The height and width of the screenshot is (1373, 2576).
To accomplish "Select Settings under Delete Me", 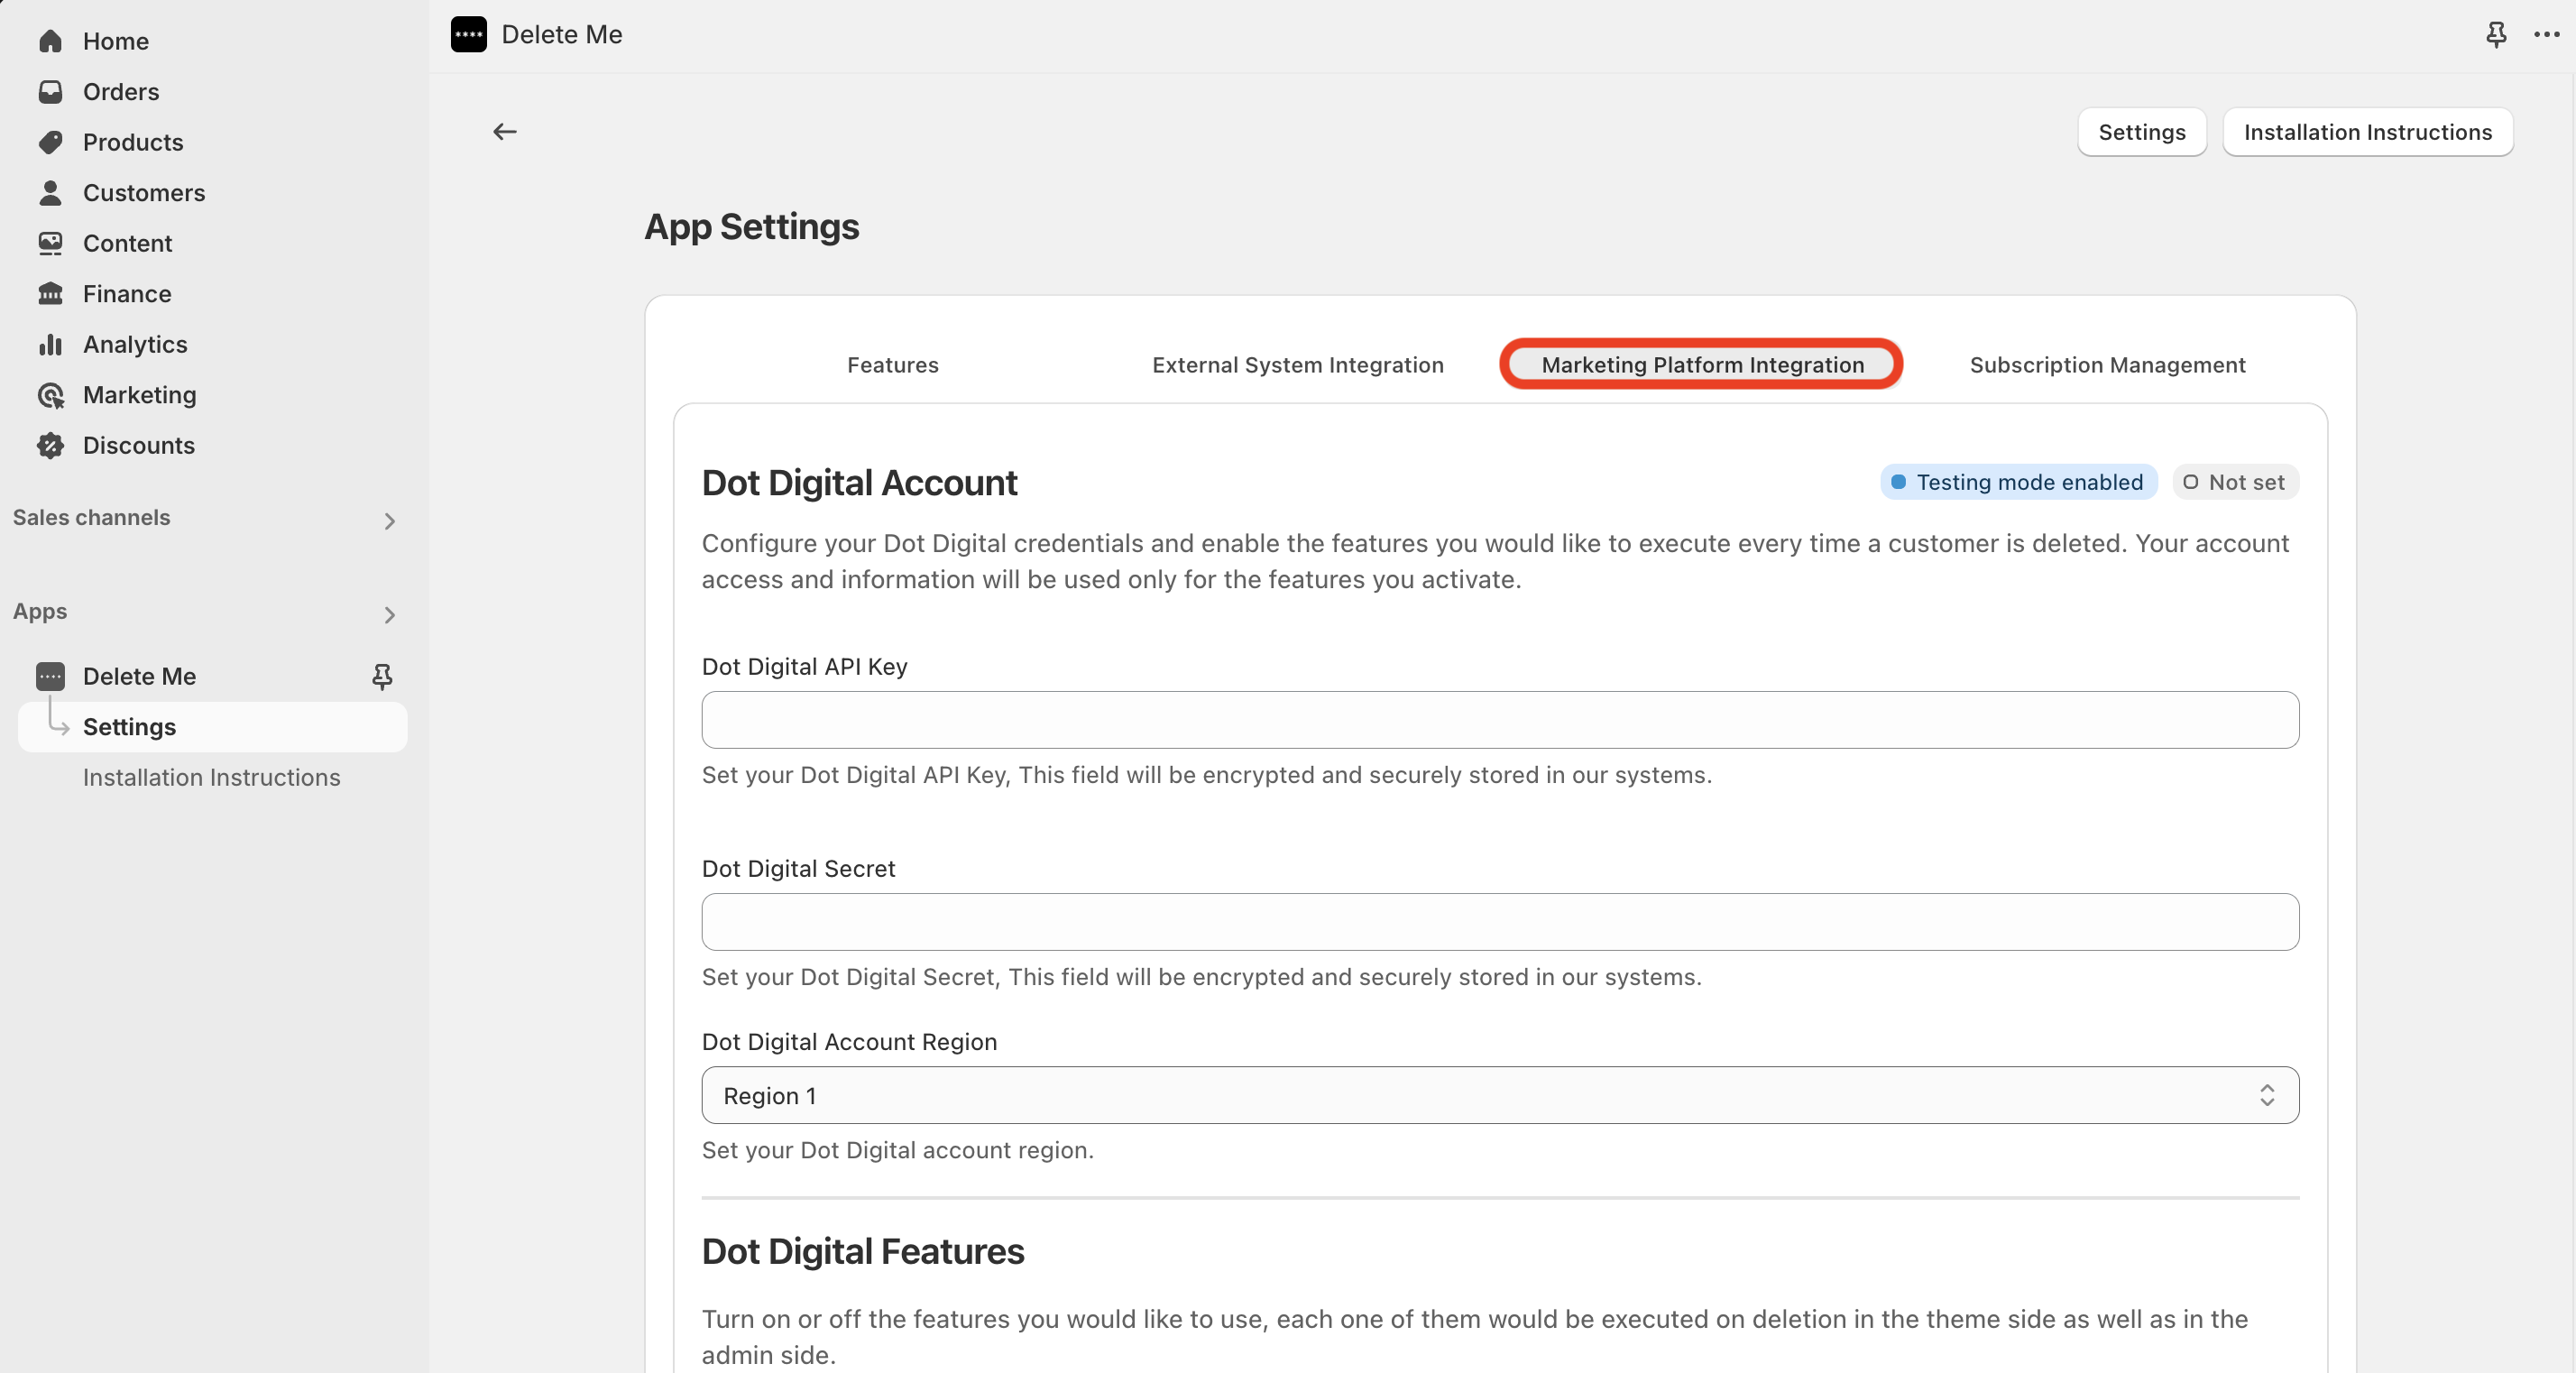I will (212, 727).
